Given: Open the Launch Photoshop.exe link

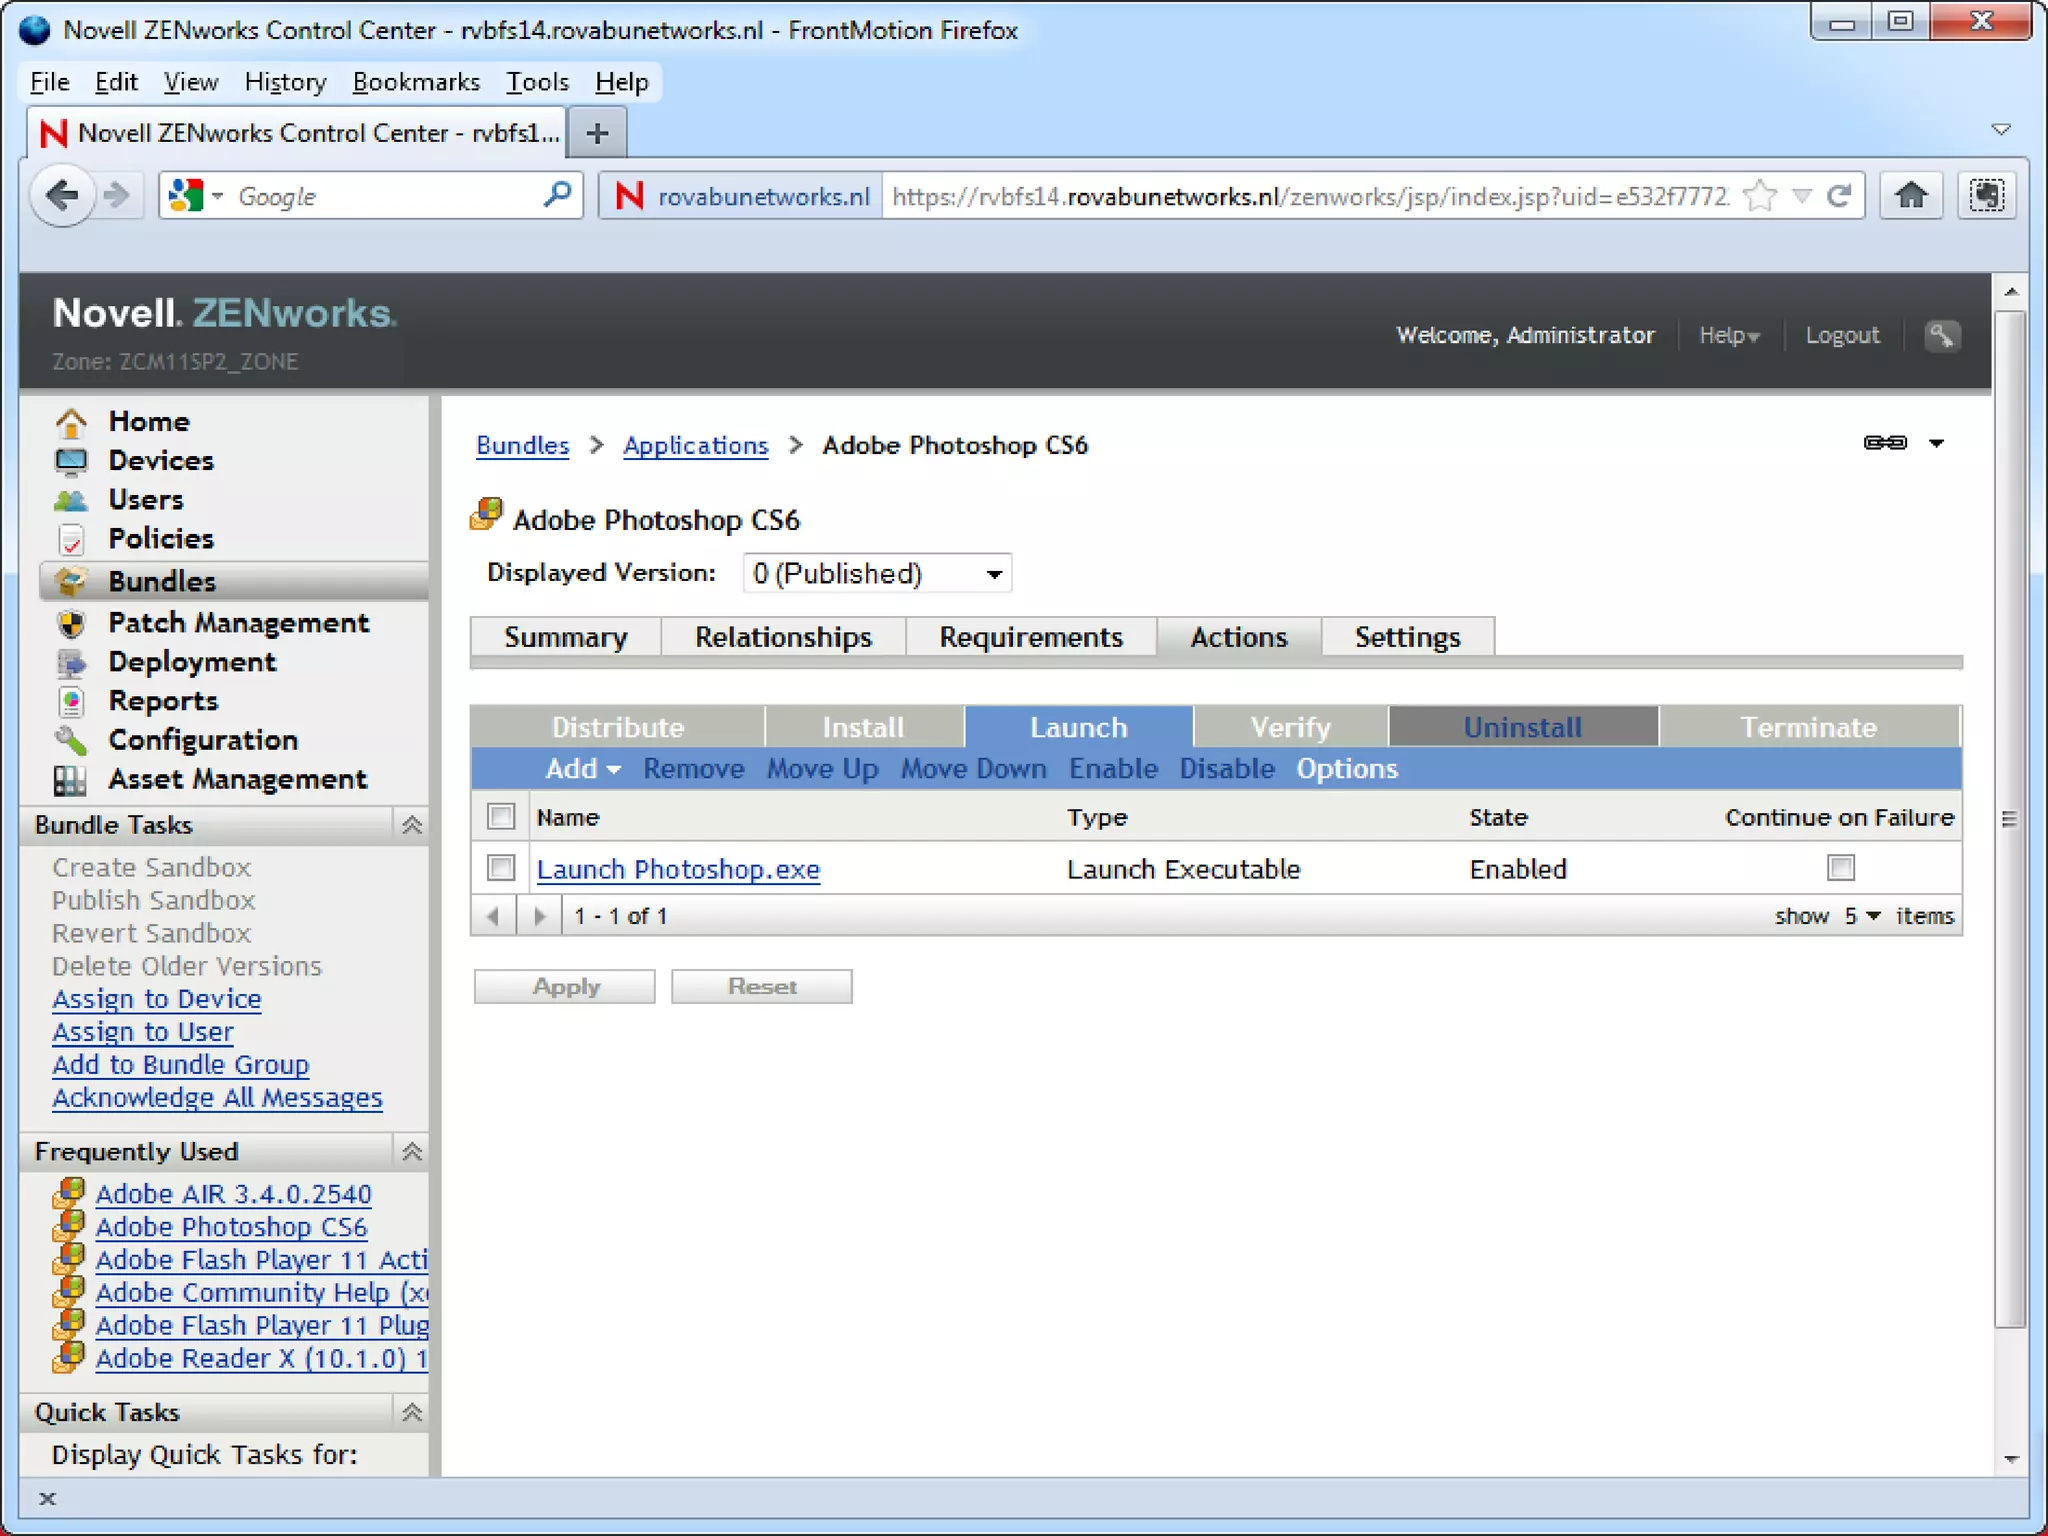Looking at the screenshot, I should (678, 869).
